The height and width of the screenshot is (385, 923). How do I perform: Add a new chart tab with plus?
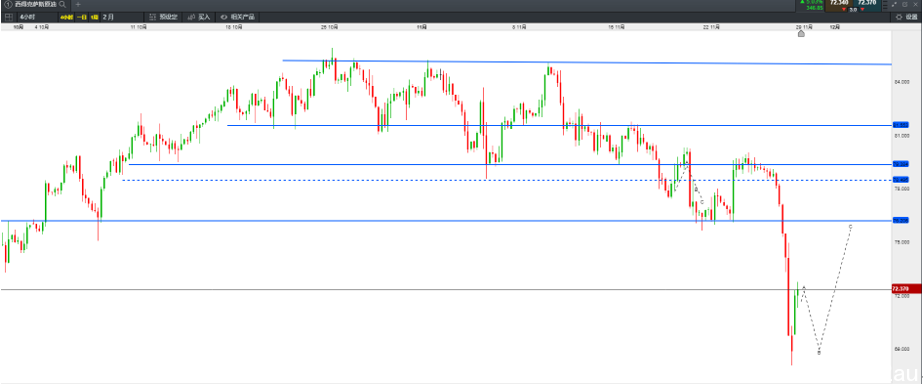tap(78, 4)
